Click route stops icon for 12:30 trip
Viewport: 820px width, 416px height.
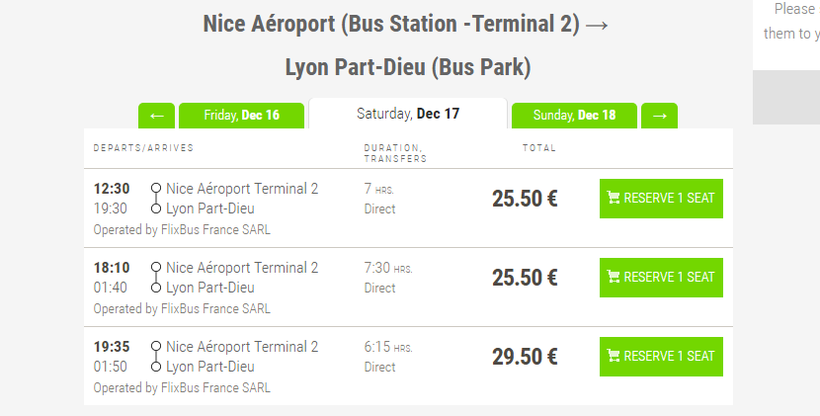[155, 198]
